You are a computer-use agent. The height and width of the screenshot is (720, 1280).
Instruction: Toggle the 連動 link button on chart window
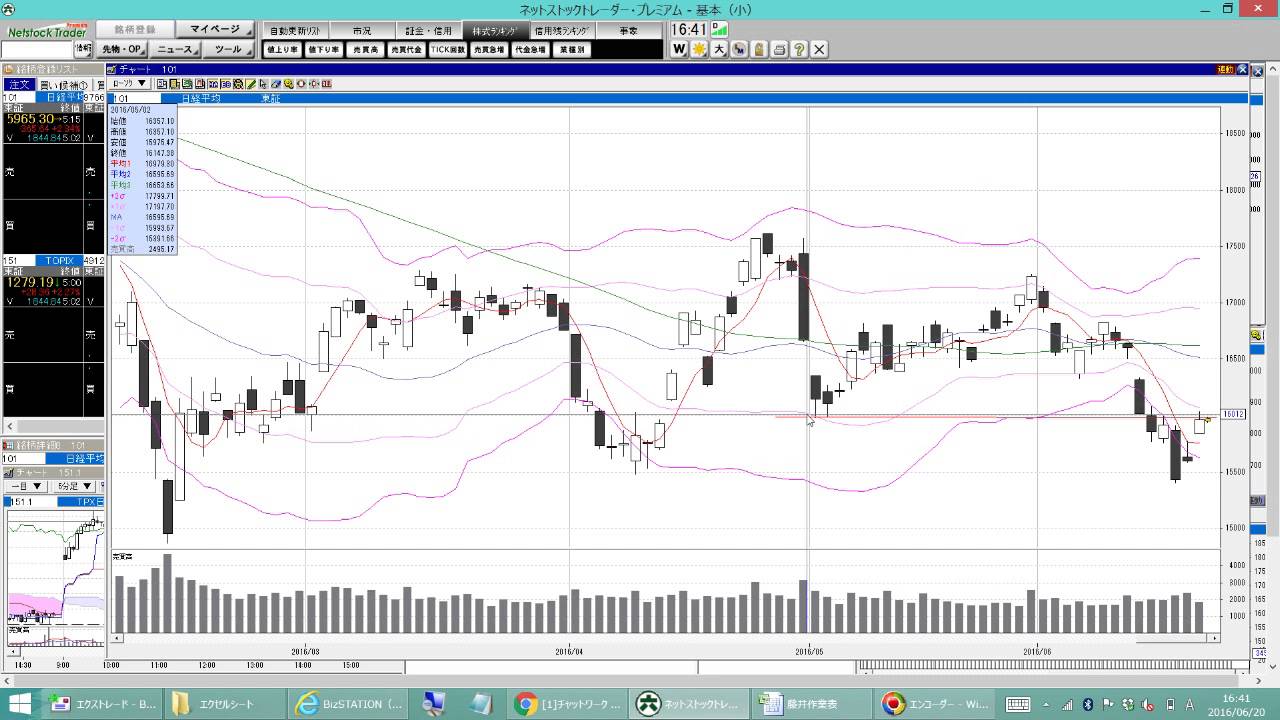click(x=1226, y=70)
